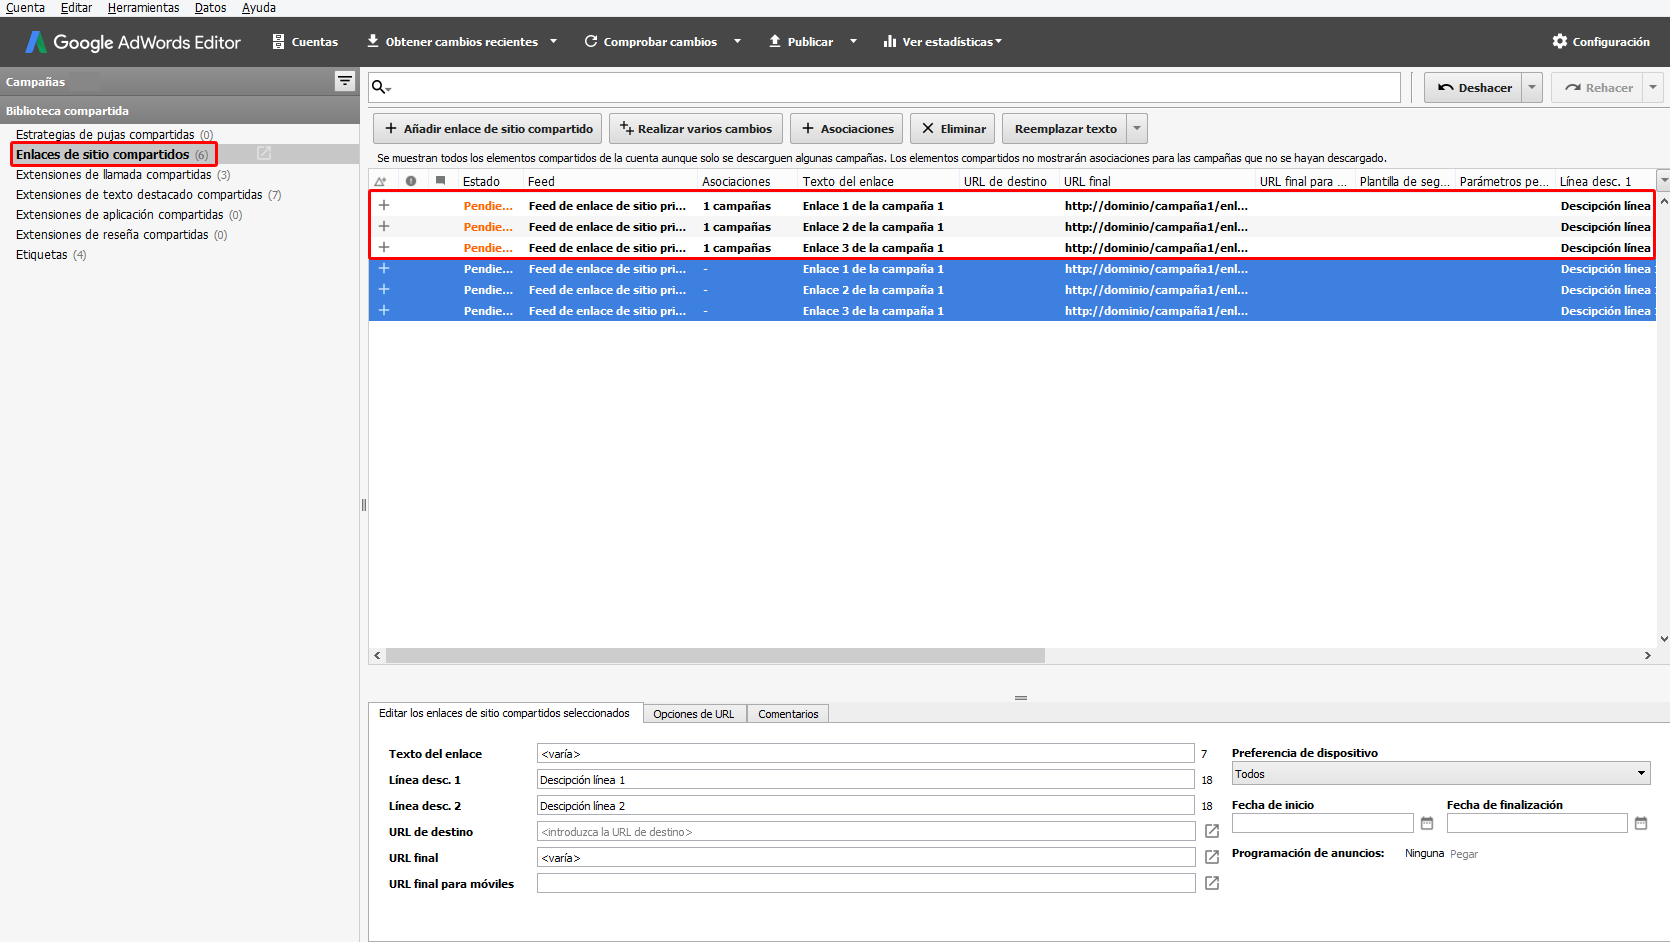The image size is (1670, 942).
Task: Click the Google AdWords Editor logo
Action: pyautogui.click(x=133, y=42)
